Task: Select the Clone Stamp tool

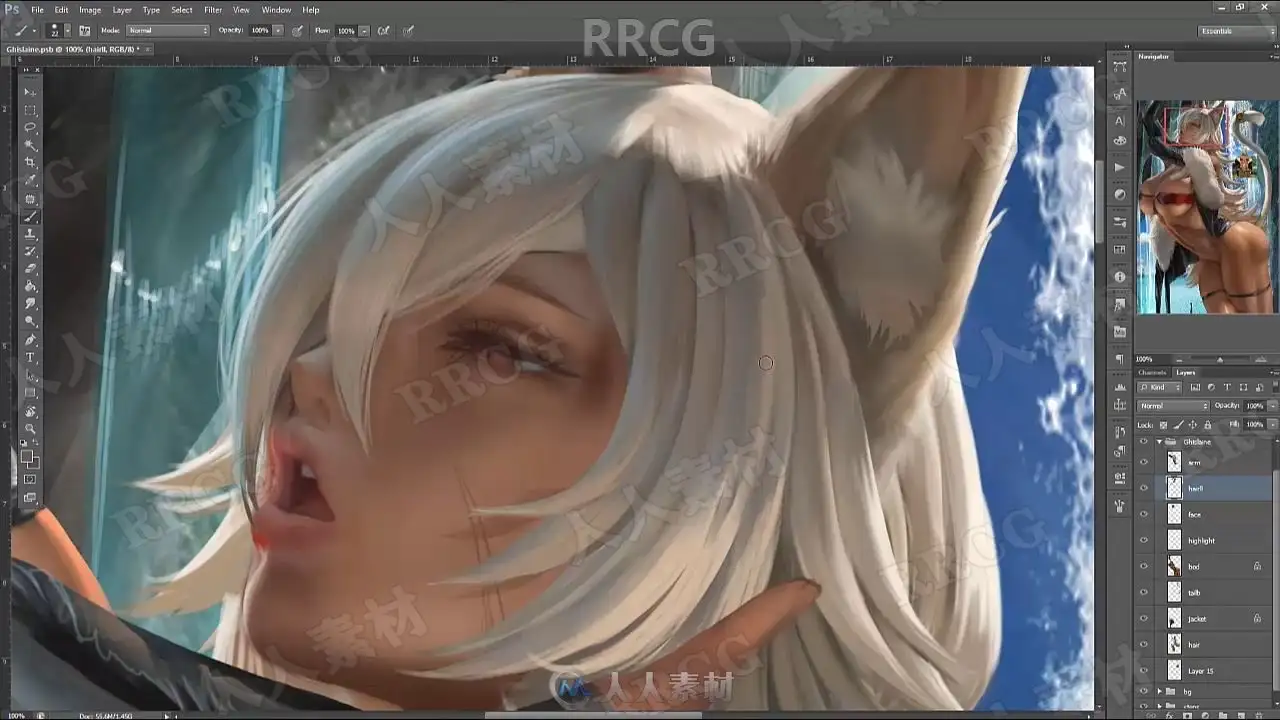Action: [x=30, y=234]
